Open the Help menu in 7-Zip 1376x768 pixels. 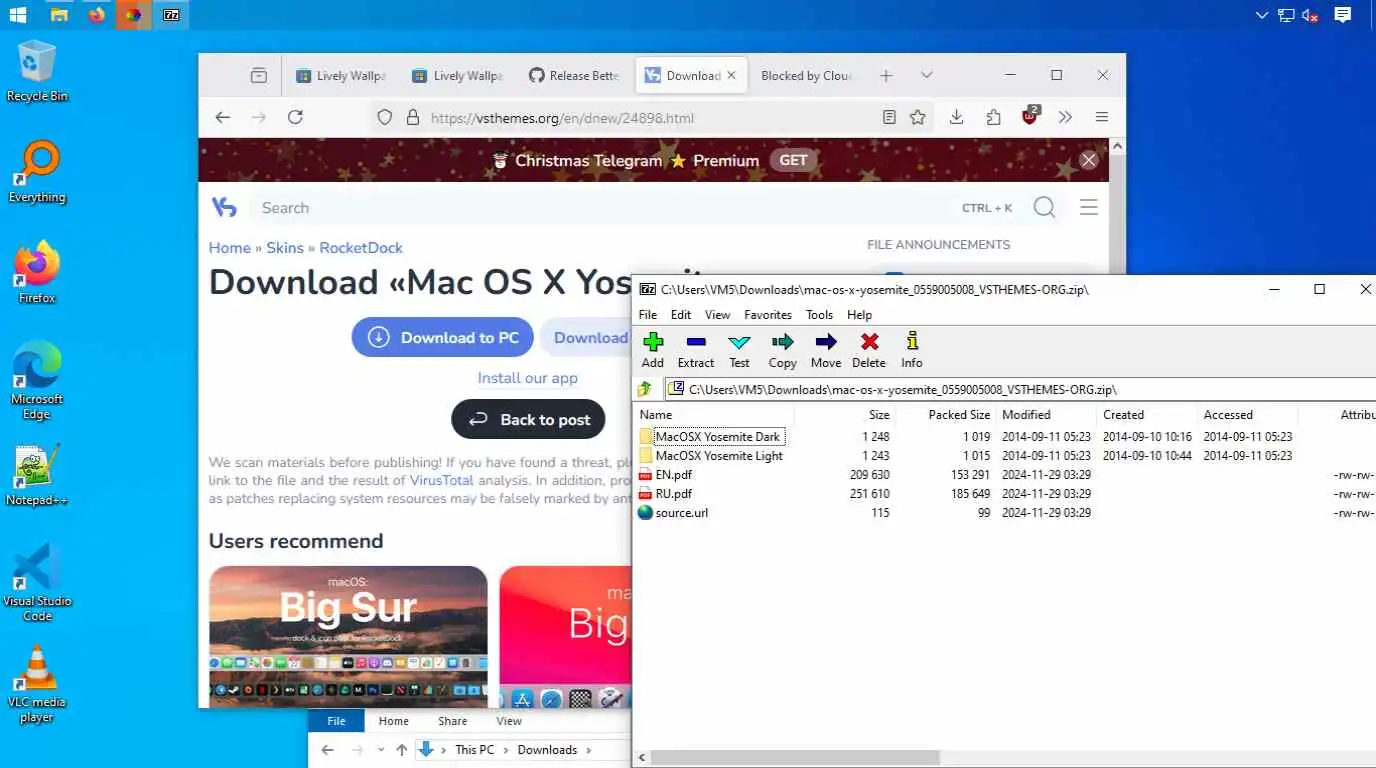tap(860, 314)
